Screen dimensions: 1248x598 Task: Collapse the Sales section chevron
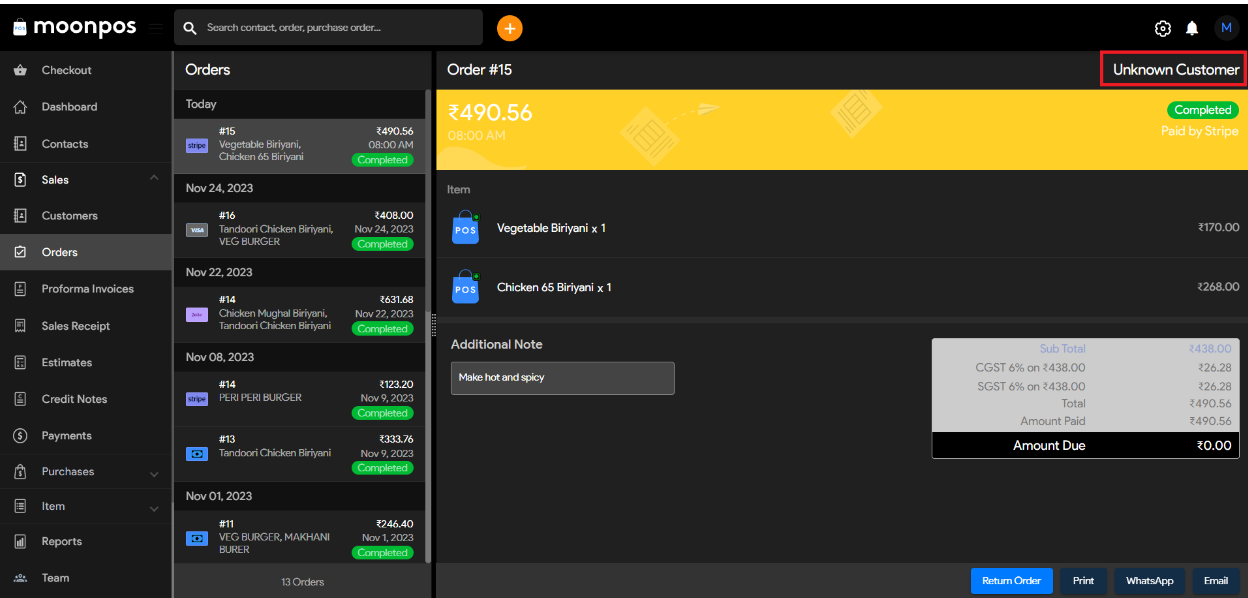click(x=153, y=178)
